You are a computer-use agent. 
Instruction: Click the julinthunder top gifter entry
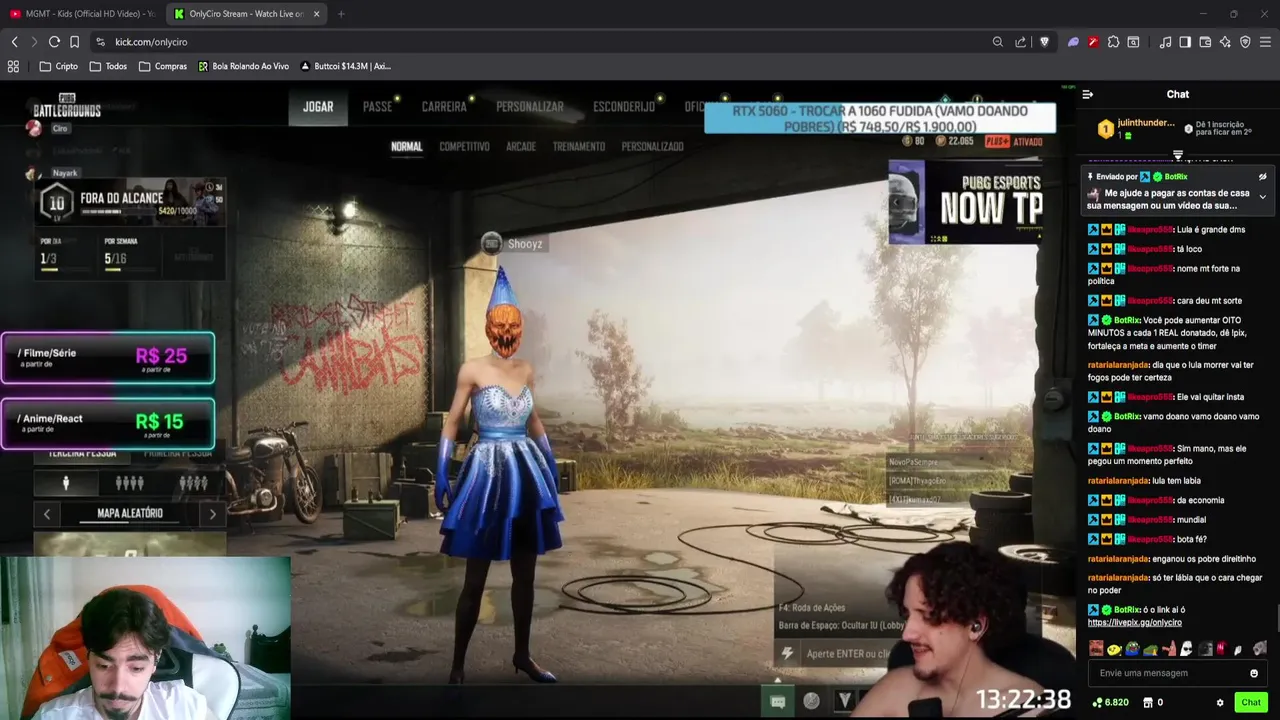tap(1136, 128)
